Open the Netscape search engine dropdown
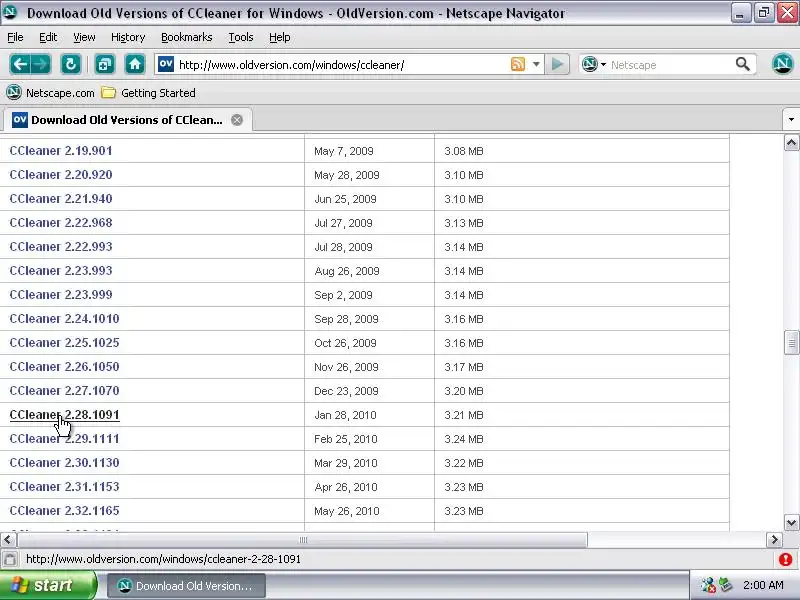Viewport: 800px width, 600px height. tap(594, 64)
